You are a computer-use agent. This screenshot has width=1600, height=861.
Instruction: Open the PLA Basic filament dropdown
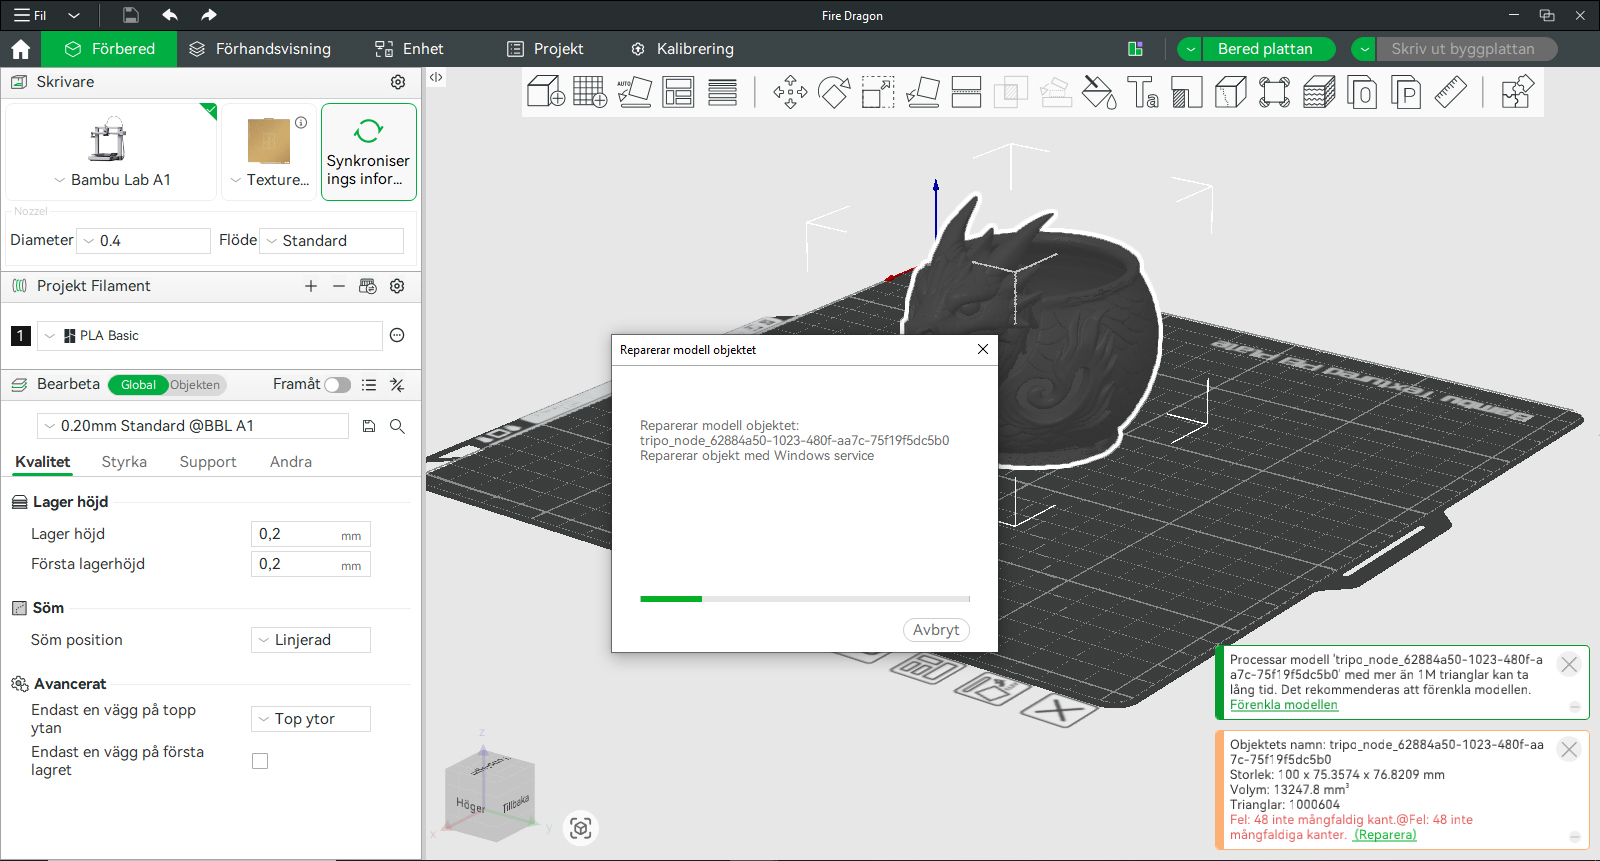[210, 336]
